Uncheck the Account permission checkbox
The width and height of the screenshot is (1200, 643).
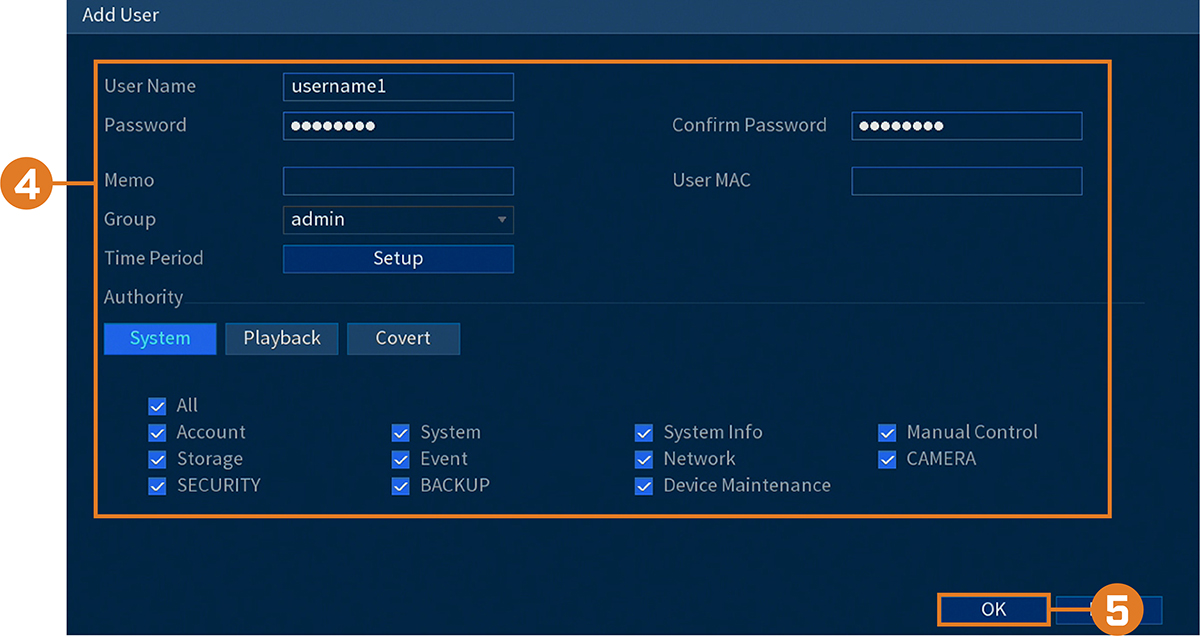click(157, 433)
